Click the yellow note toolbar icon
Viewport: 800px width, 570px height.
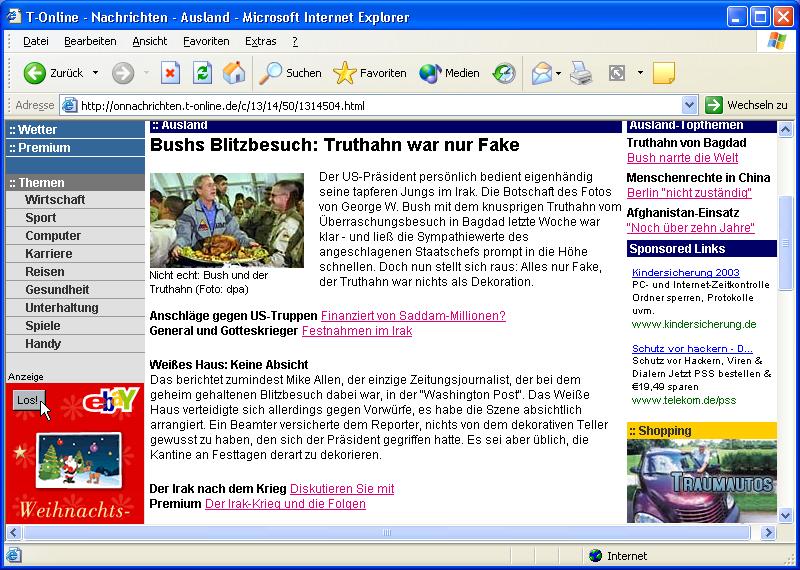(x=664, y=73)
